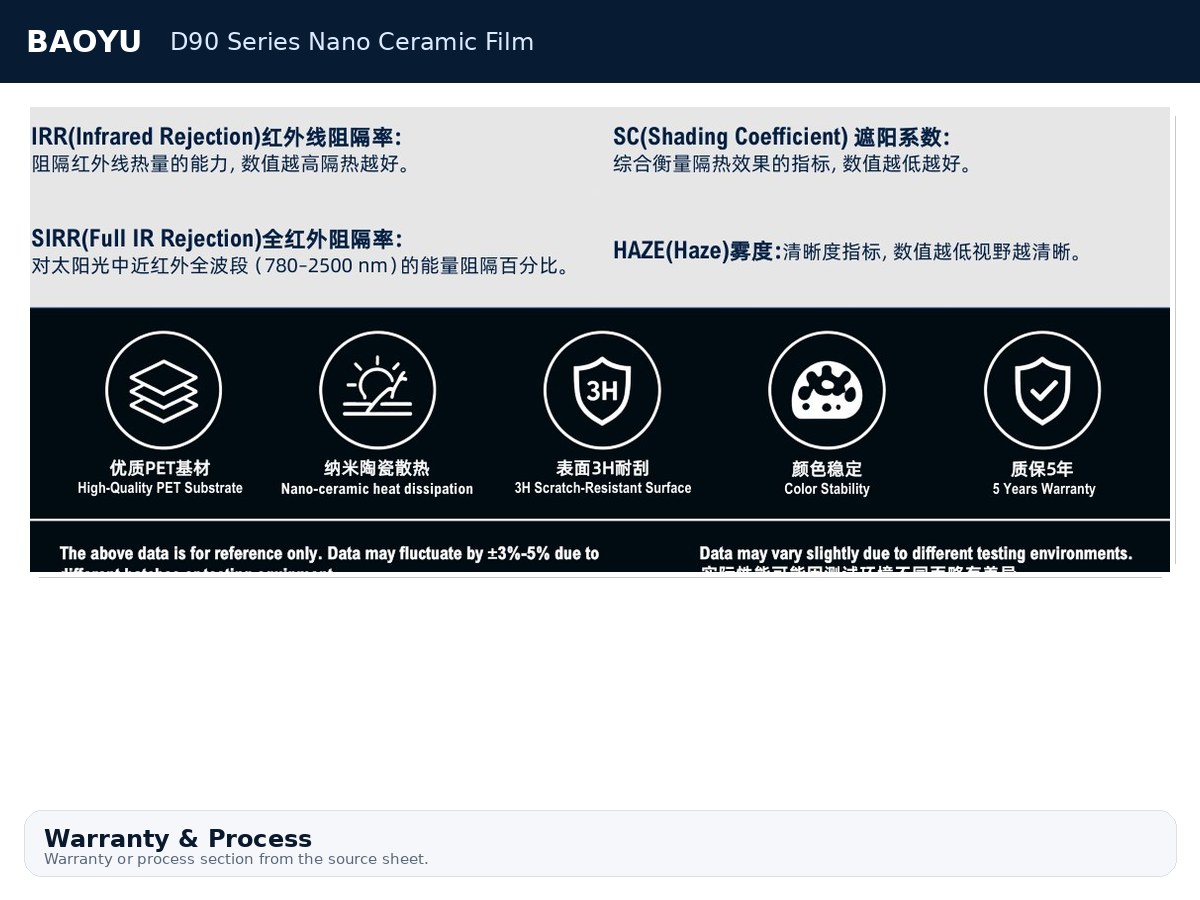
Task: Click the layered PET substrate icon
Action: coord(163,390)
